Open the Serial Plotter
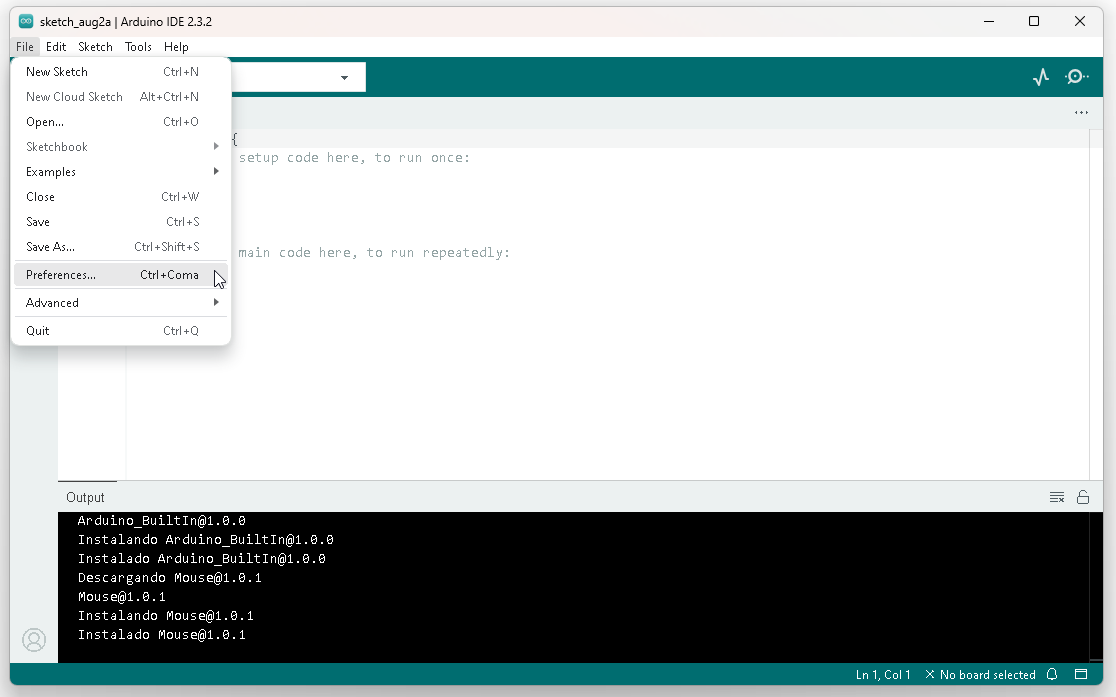 [x=1041, y=76]
